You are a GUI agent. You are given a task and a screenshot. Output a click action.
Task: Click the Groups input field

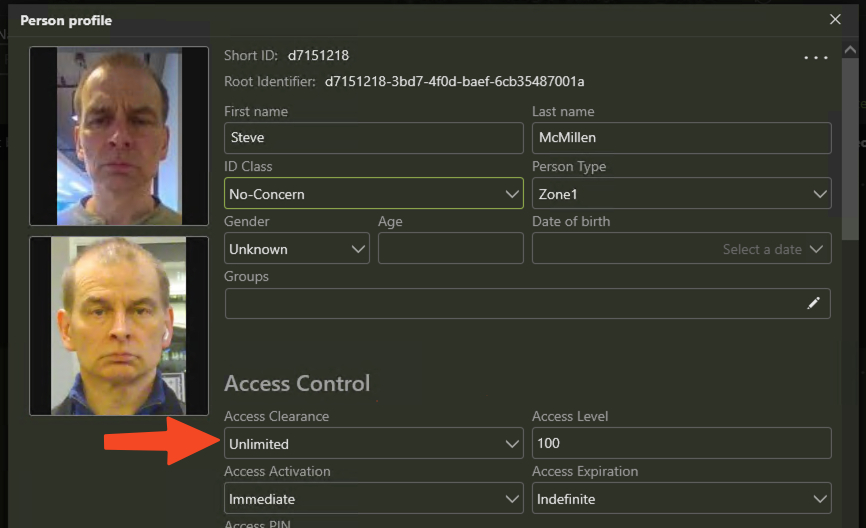[510, 304]
